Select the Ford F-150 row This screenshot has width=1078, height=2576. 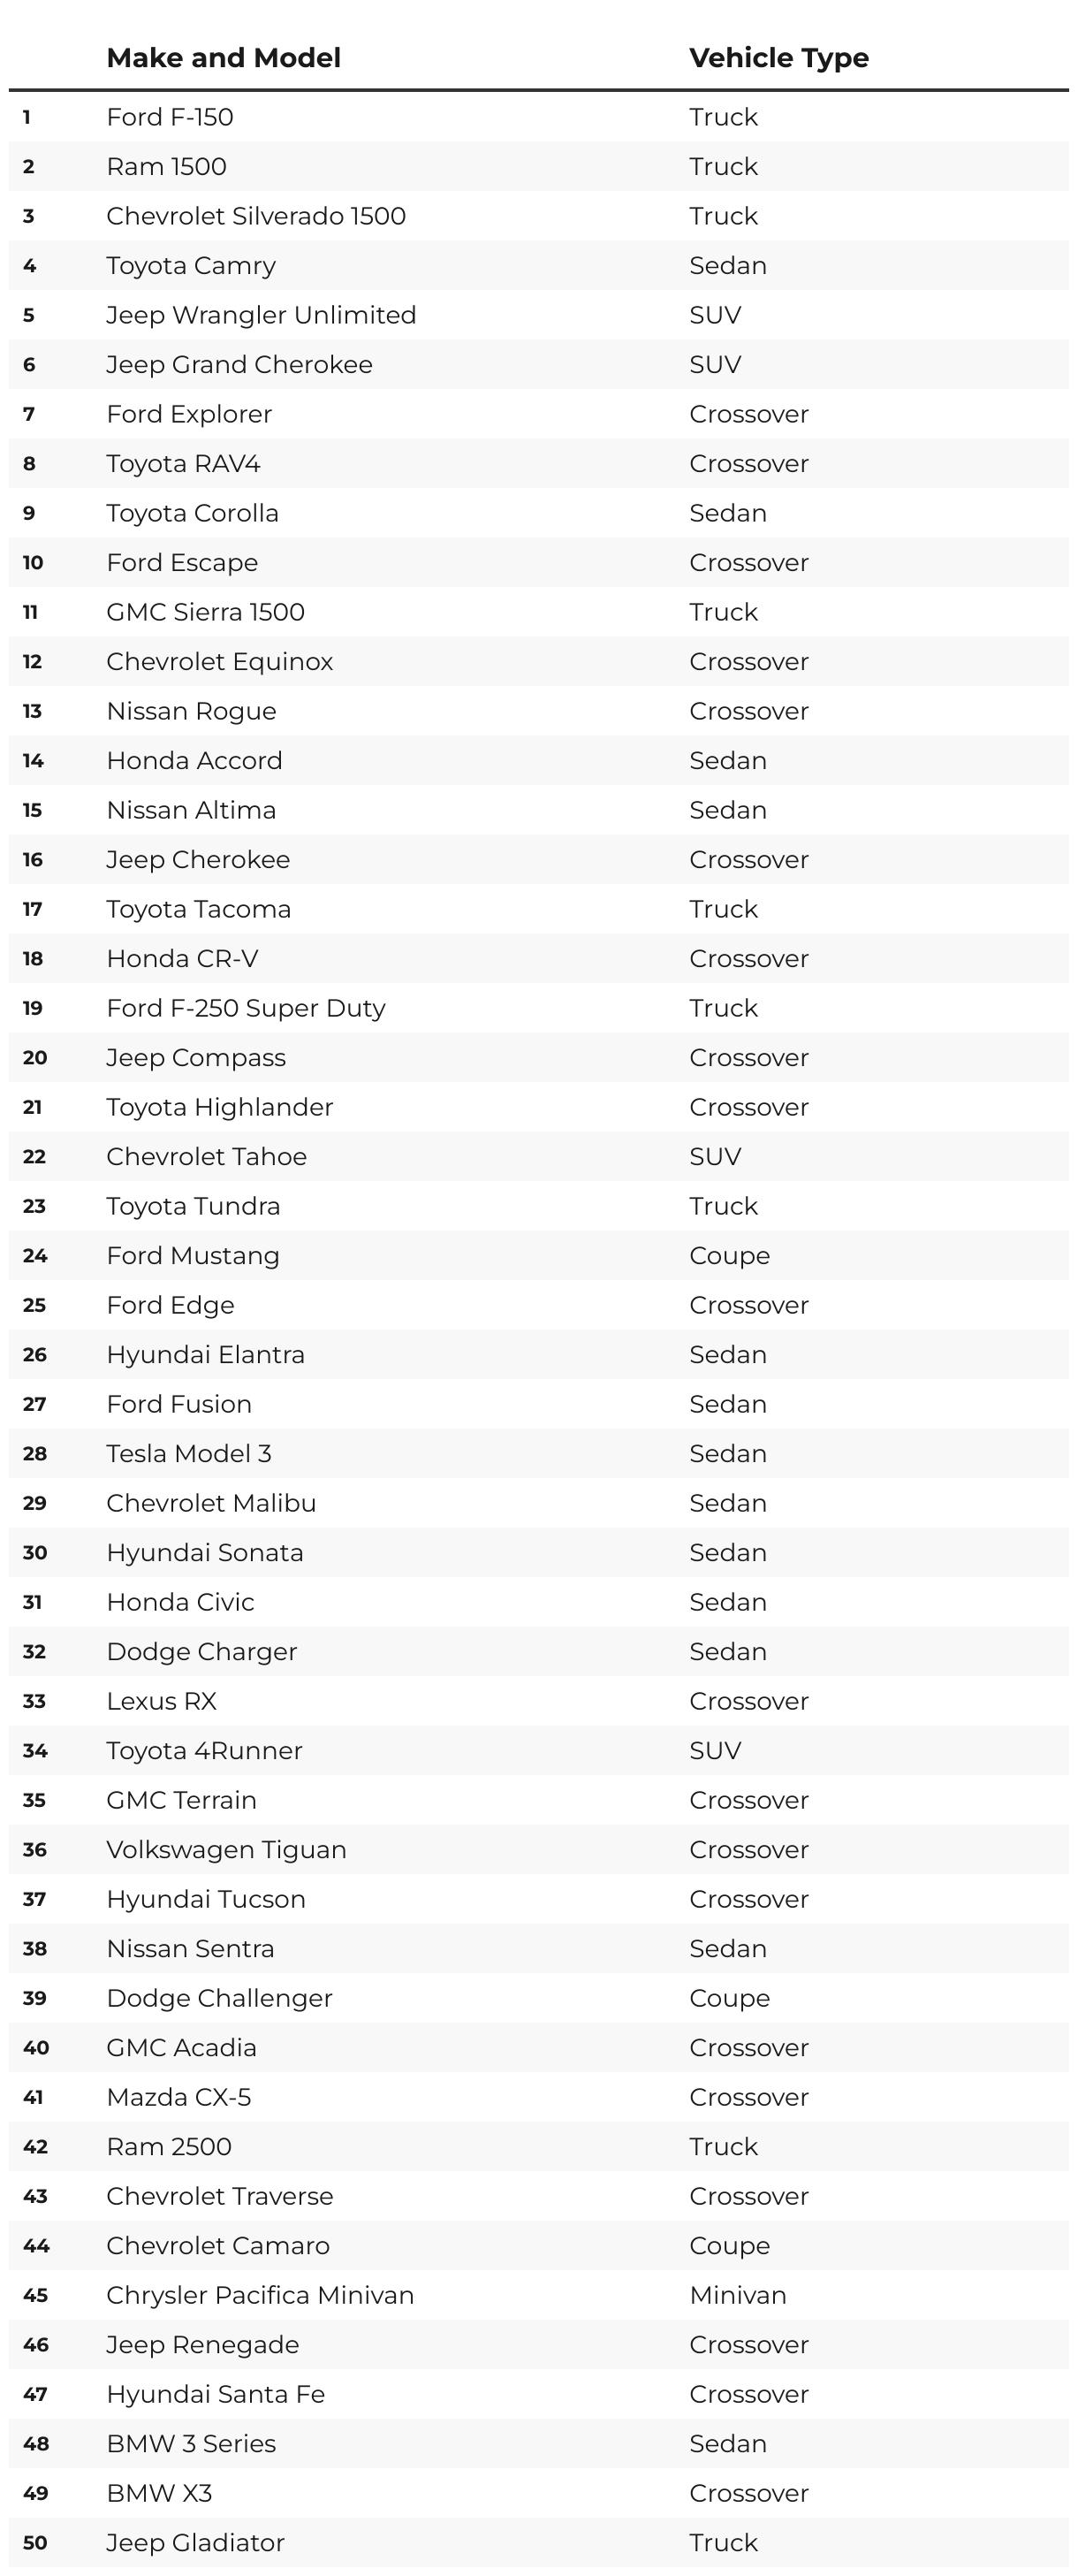point(539,117)
